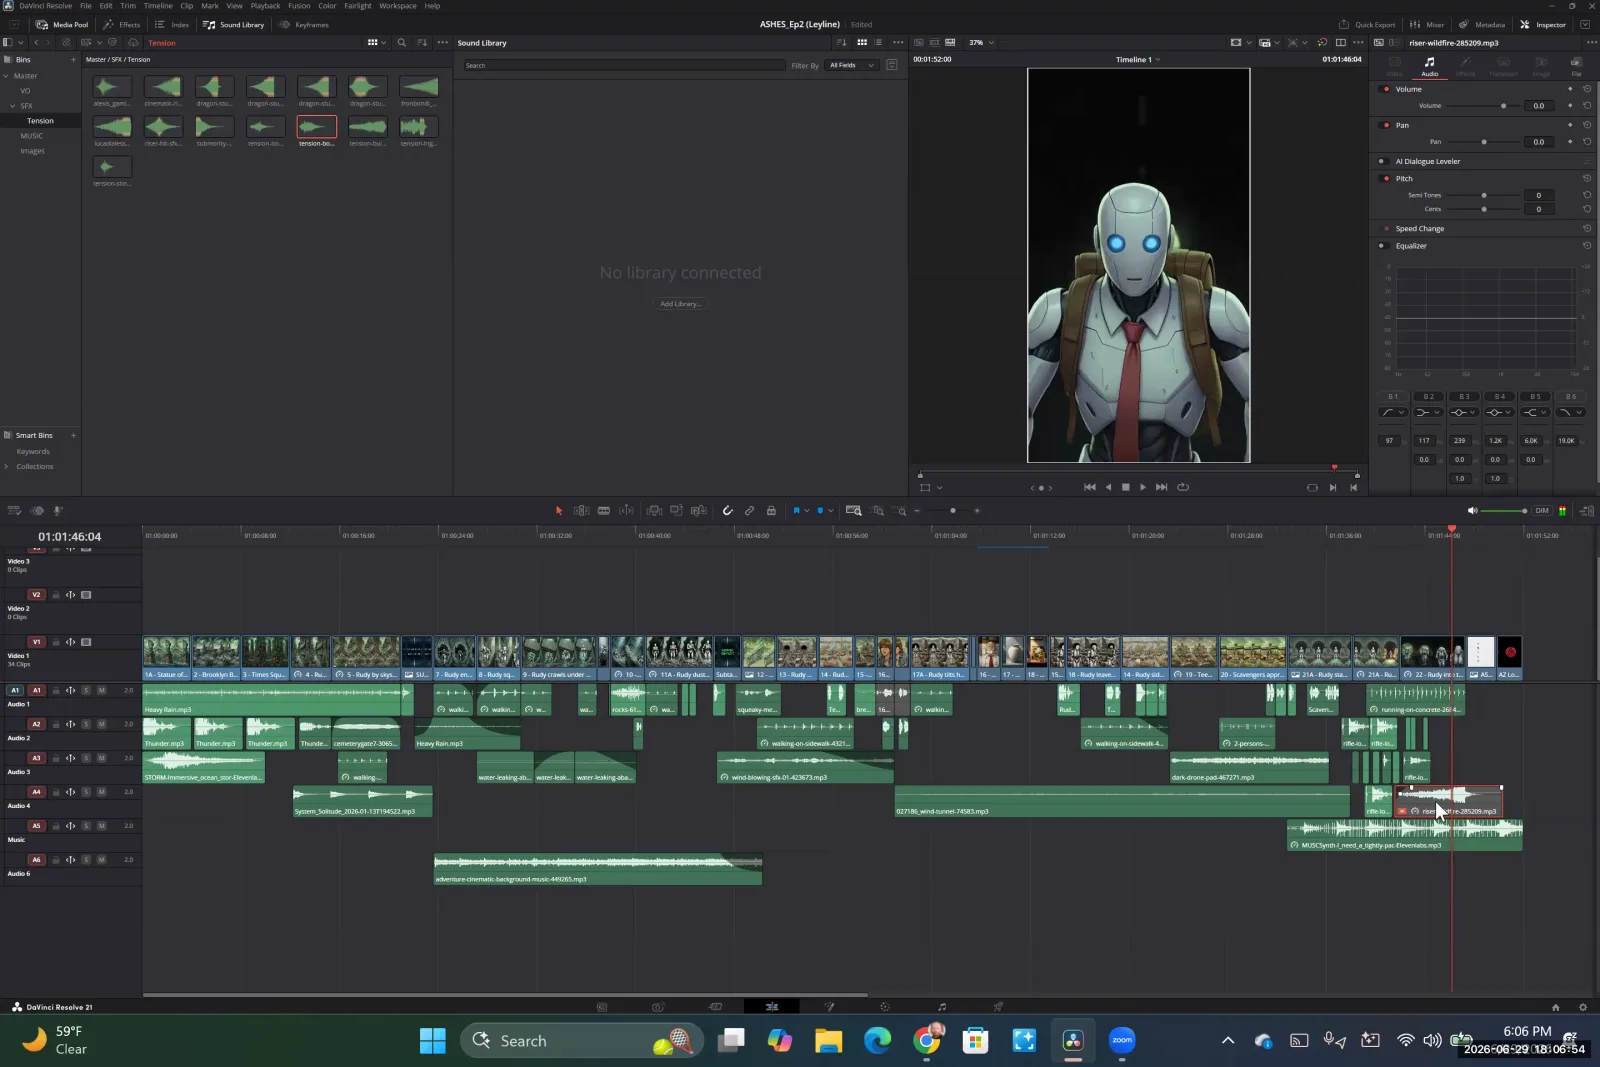
Task: Open the viewer zoom 37% dropdown
Action: 981,43
